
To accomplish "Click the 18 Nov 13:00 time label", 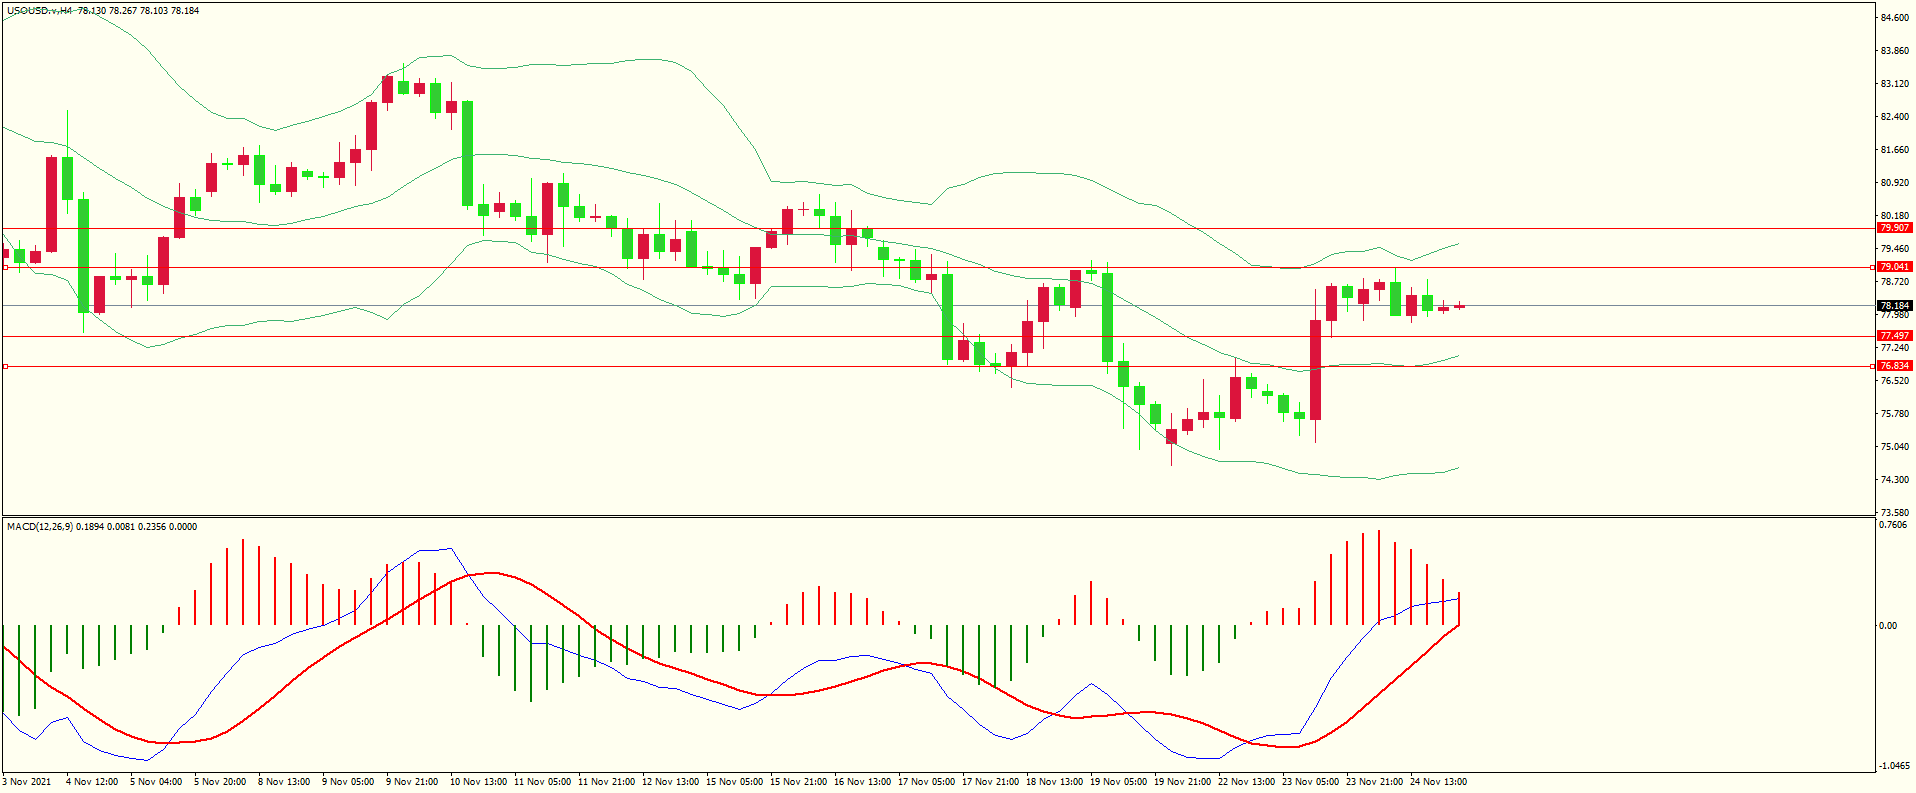I will [x=1054, y=782].
